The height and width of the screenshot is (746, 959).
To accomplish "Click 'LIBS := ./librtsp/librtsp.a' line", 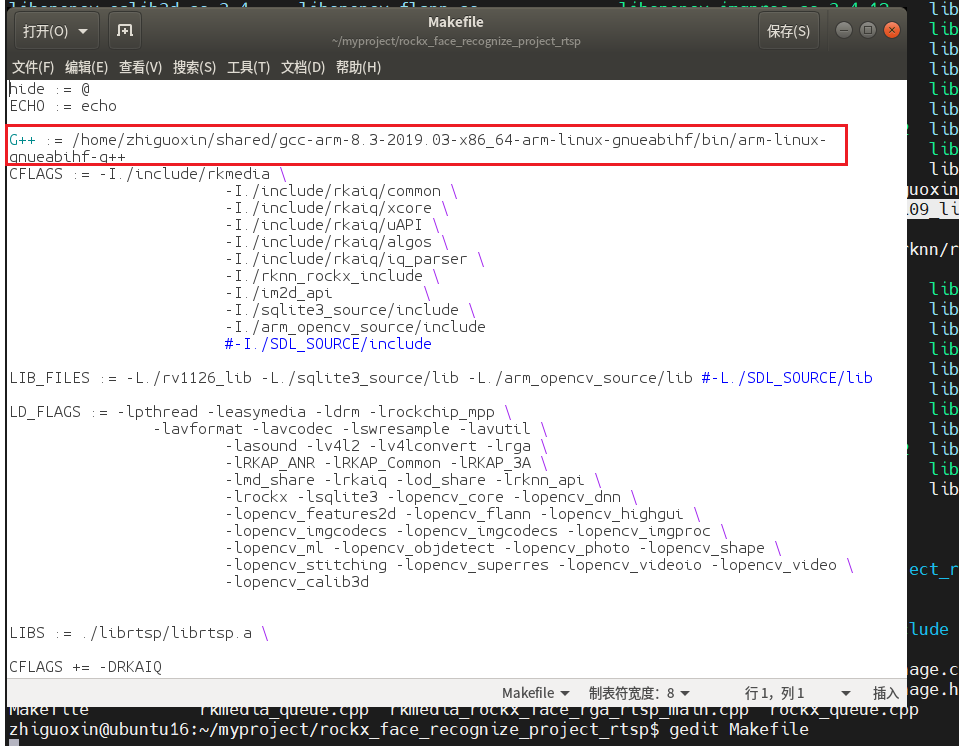I will pyautogui.click(x=139, y=633).
